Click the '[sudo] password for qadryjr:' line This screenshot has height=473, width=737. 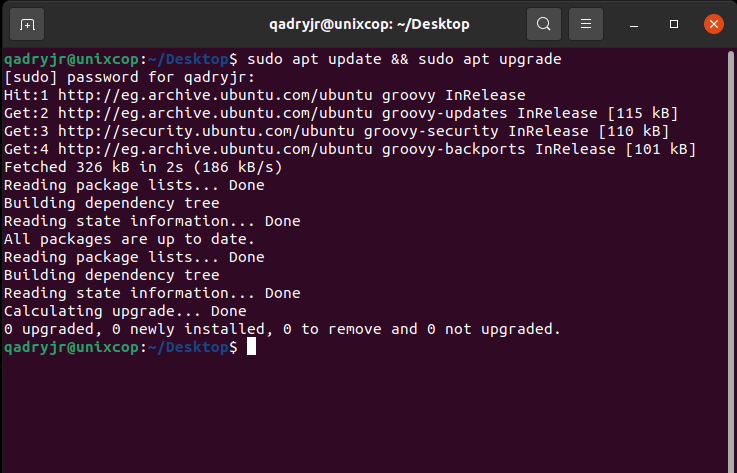[x=129, y=77]
